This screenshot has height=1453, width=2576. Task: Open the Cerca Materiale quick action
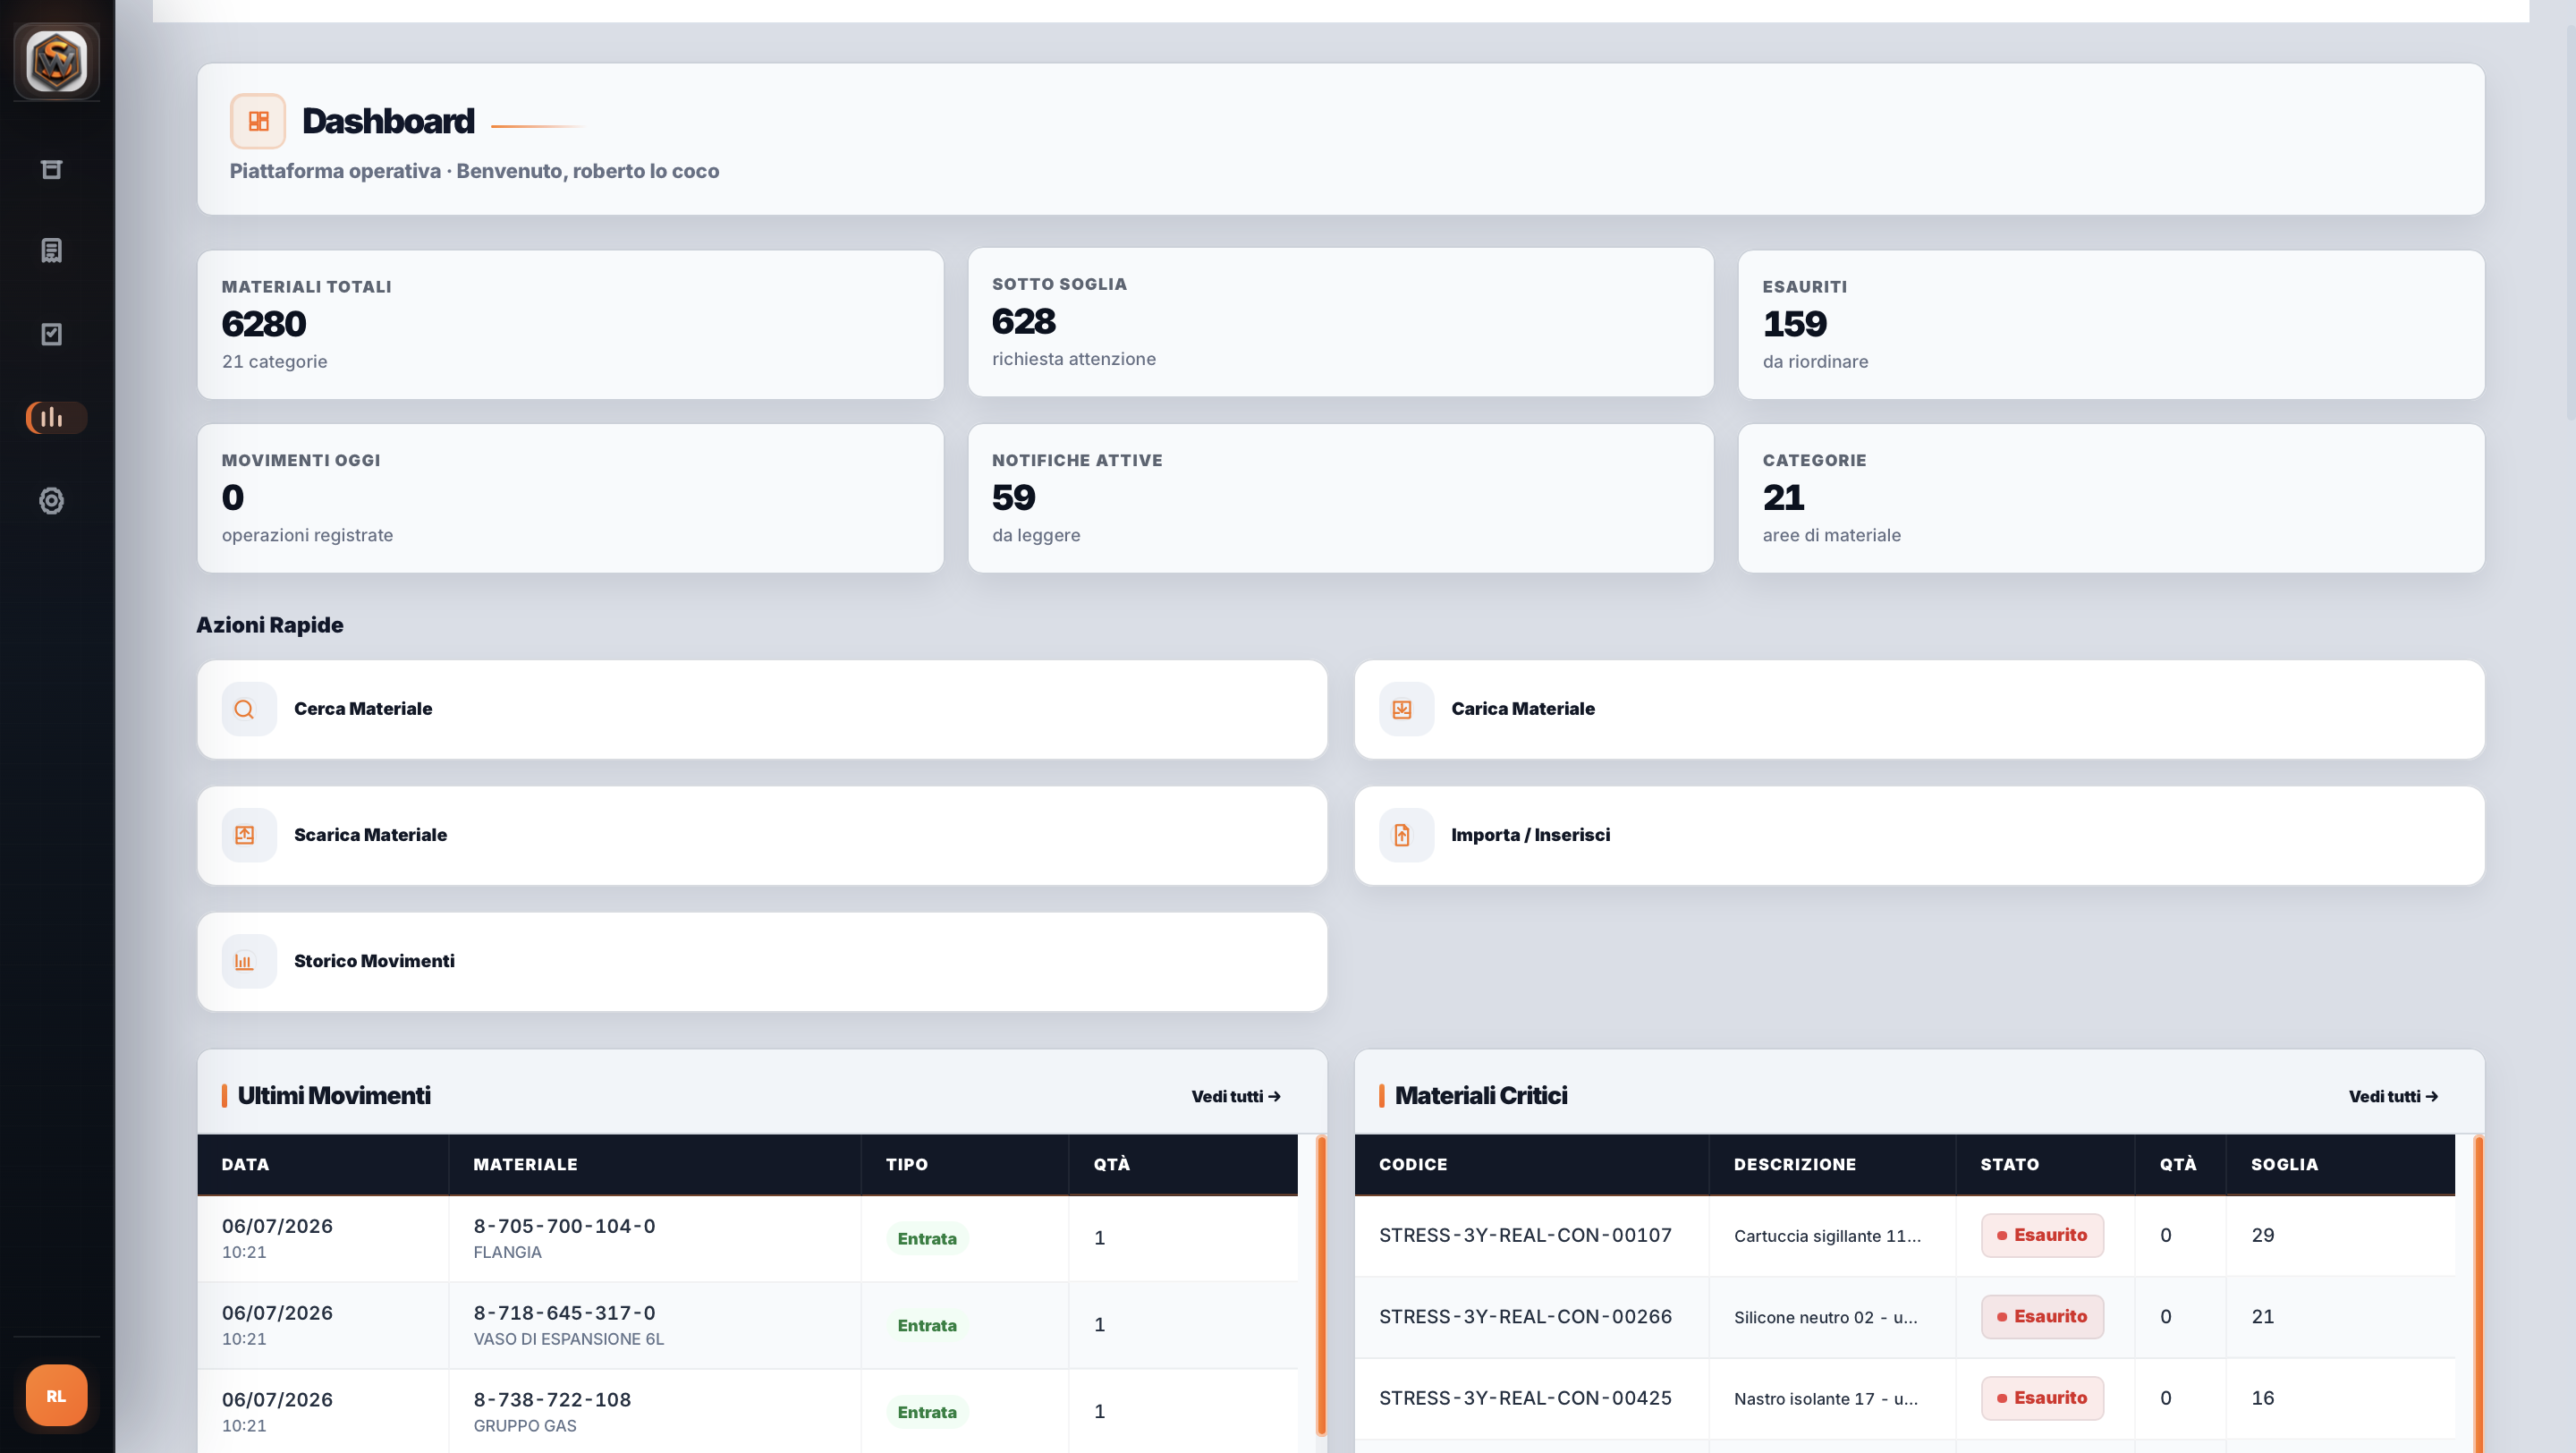[762, 709]
